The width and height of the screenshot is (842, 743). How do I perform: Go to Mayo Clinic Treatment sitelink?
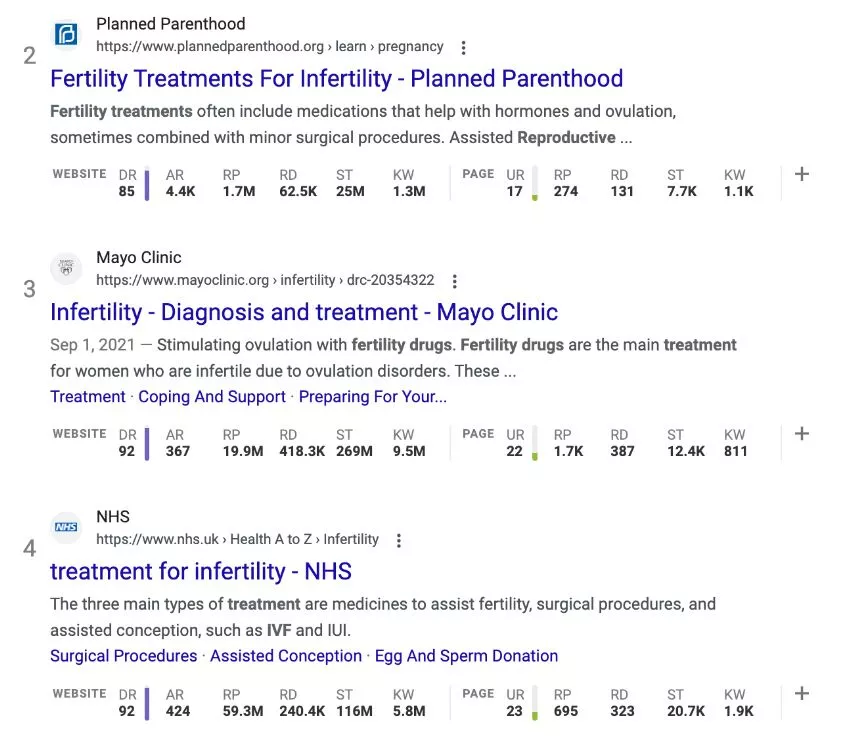click(x=88, y=397)
